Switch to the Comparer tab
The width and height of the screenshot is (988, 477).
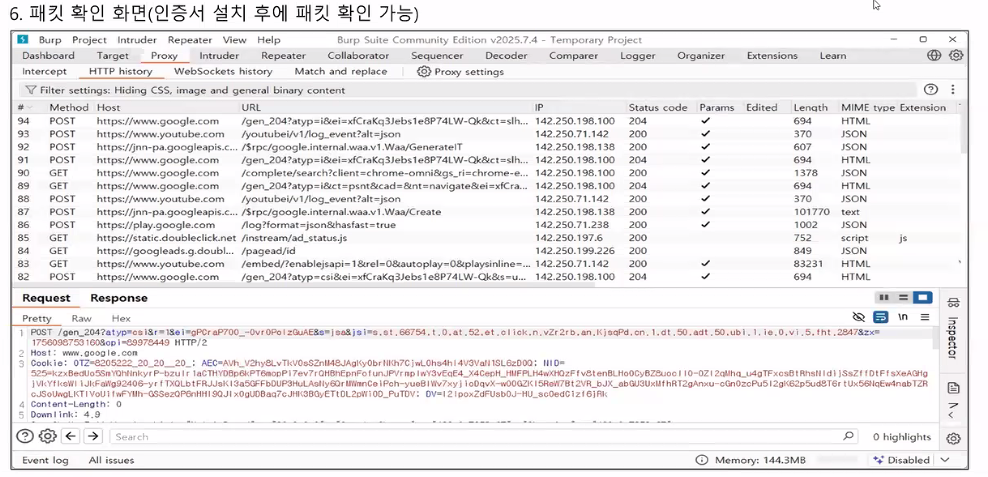[573, 55]
